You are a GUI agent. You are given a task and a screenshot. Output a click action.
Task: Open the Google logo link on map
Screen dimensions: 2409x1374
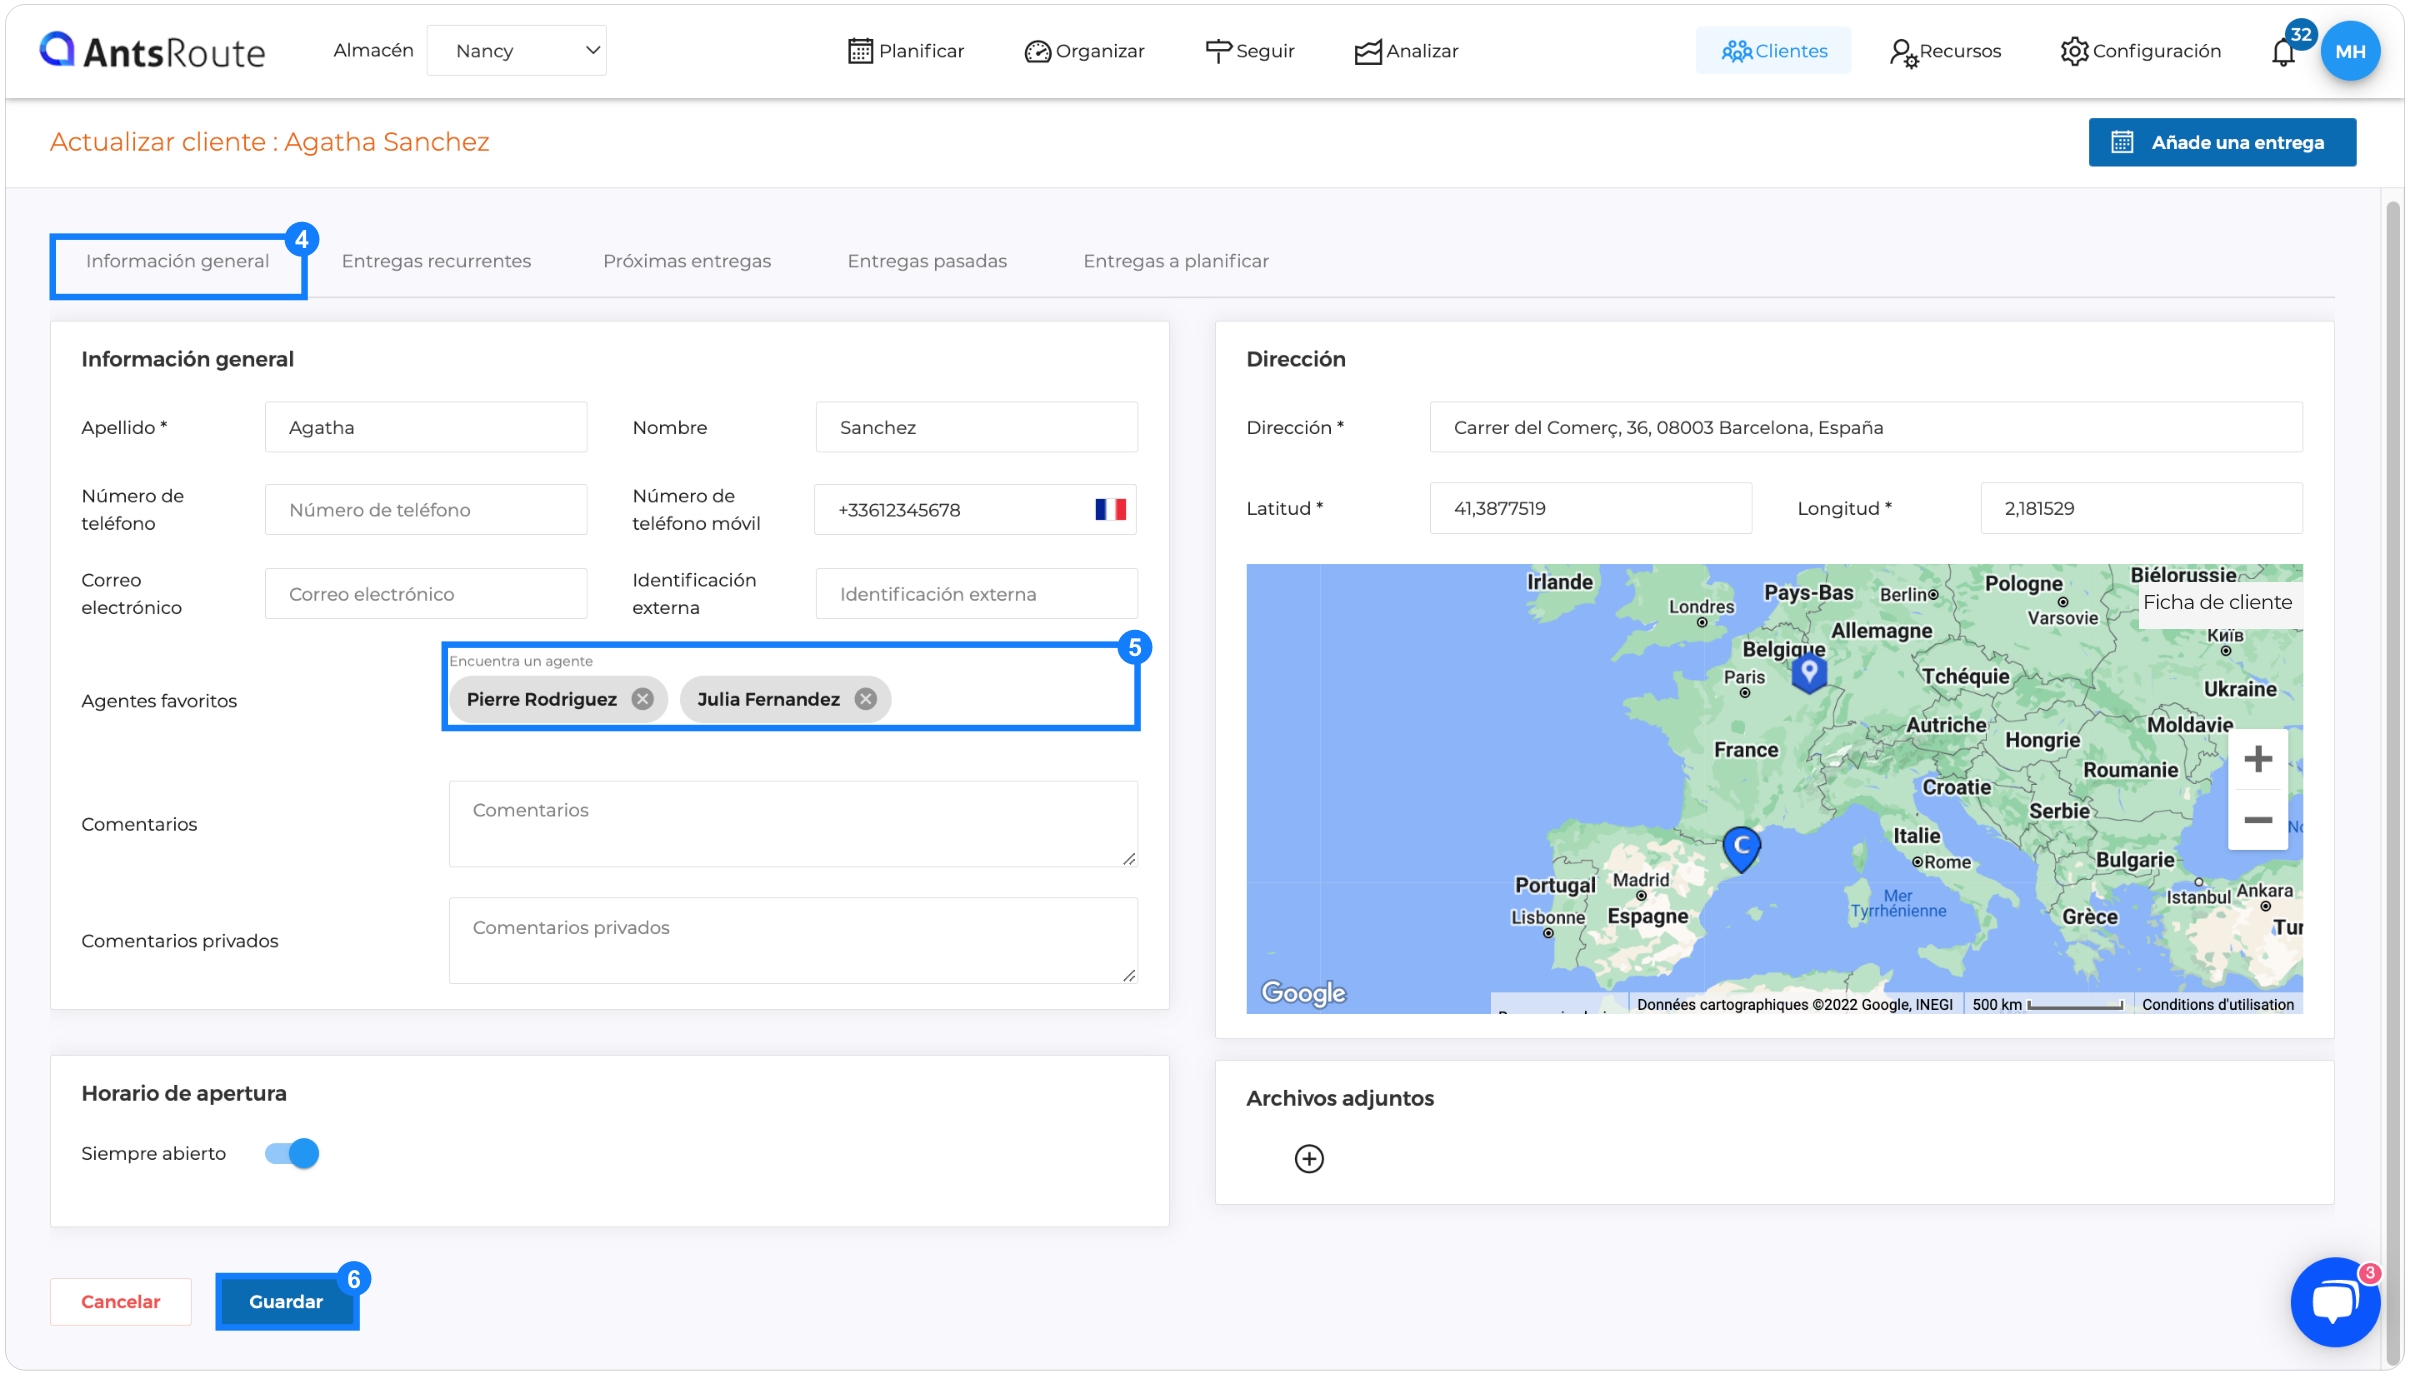[x=1303, y=992]
